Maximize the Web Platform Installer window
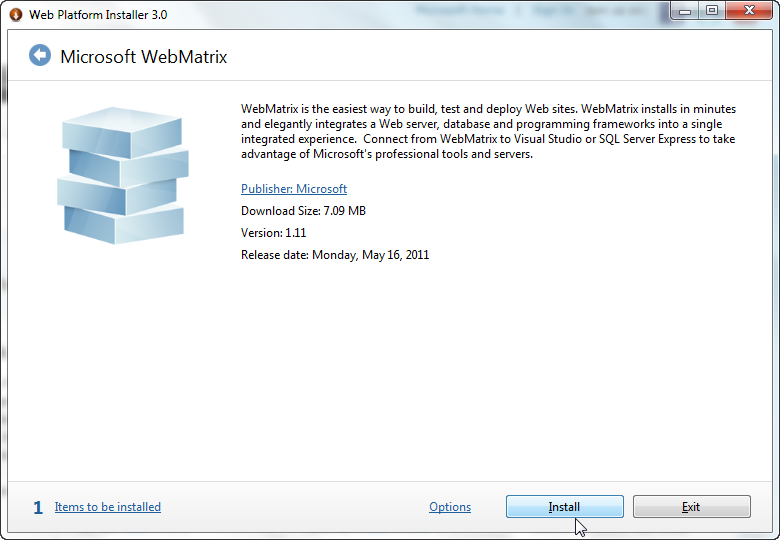780x540 pixels. tap(712, 11)
